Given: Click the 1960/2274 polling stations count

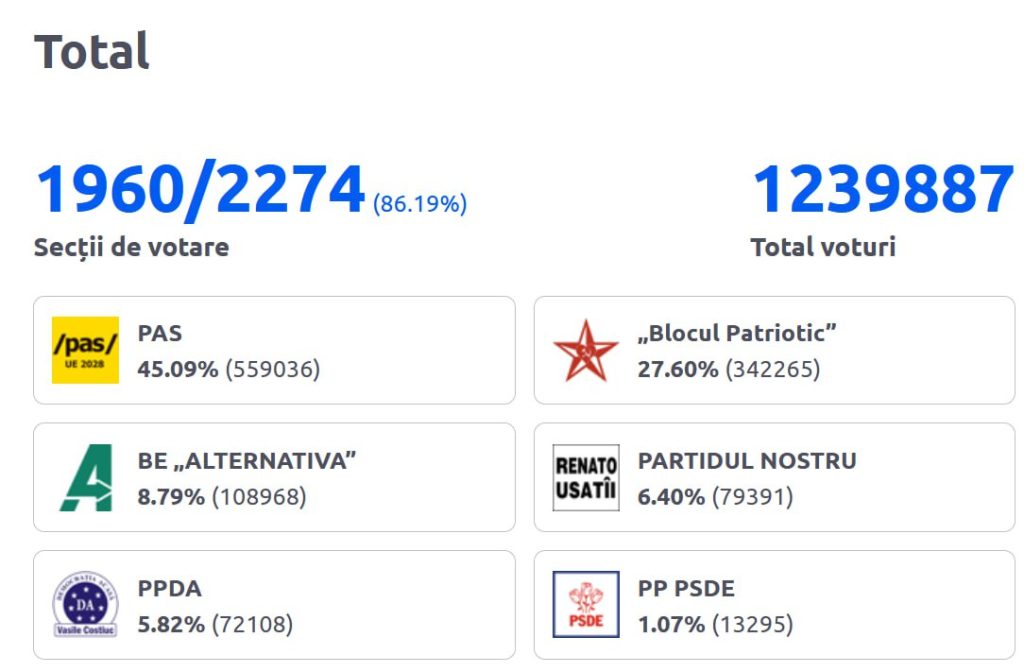Looking at the screenshot, I should (200, 191).
